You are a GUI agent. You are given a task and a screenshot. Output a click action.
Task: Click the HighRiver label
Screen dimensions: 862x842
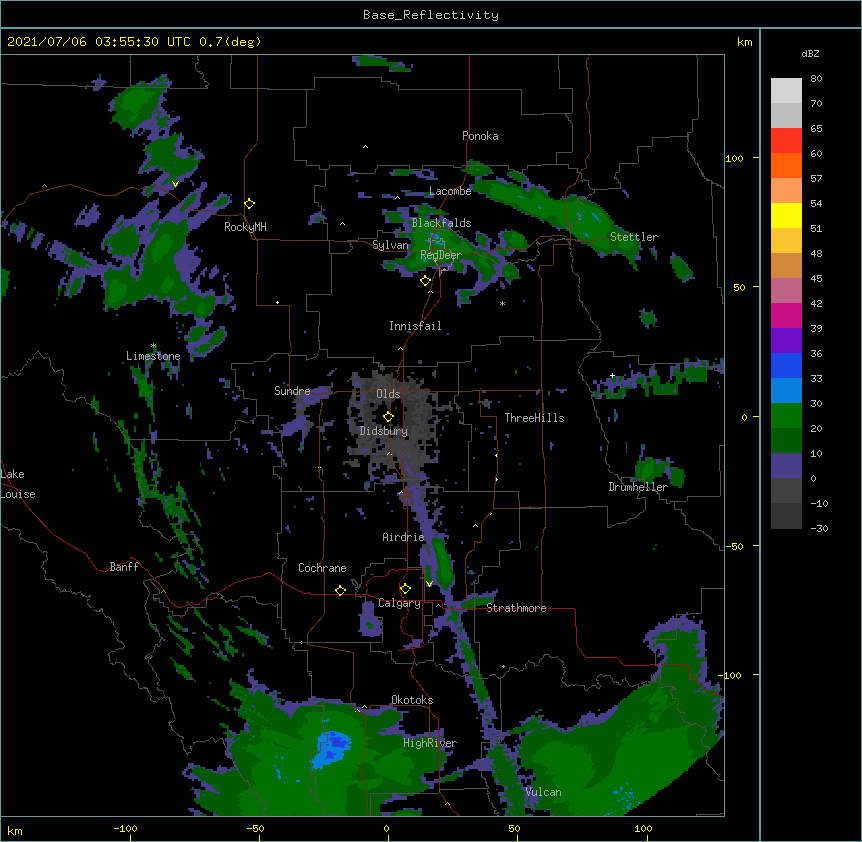pos(430,743)
